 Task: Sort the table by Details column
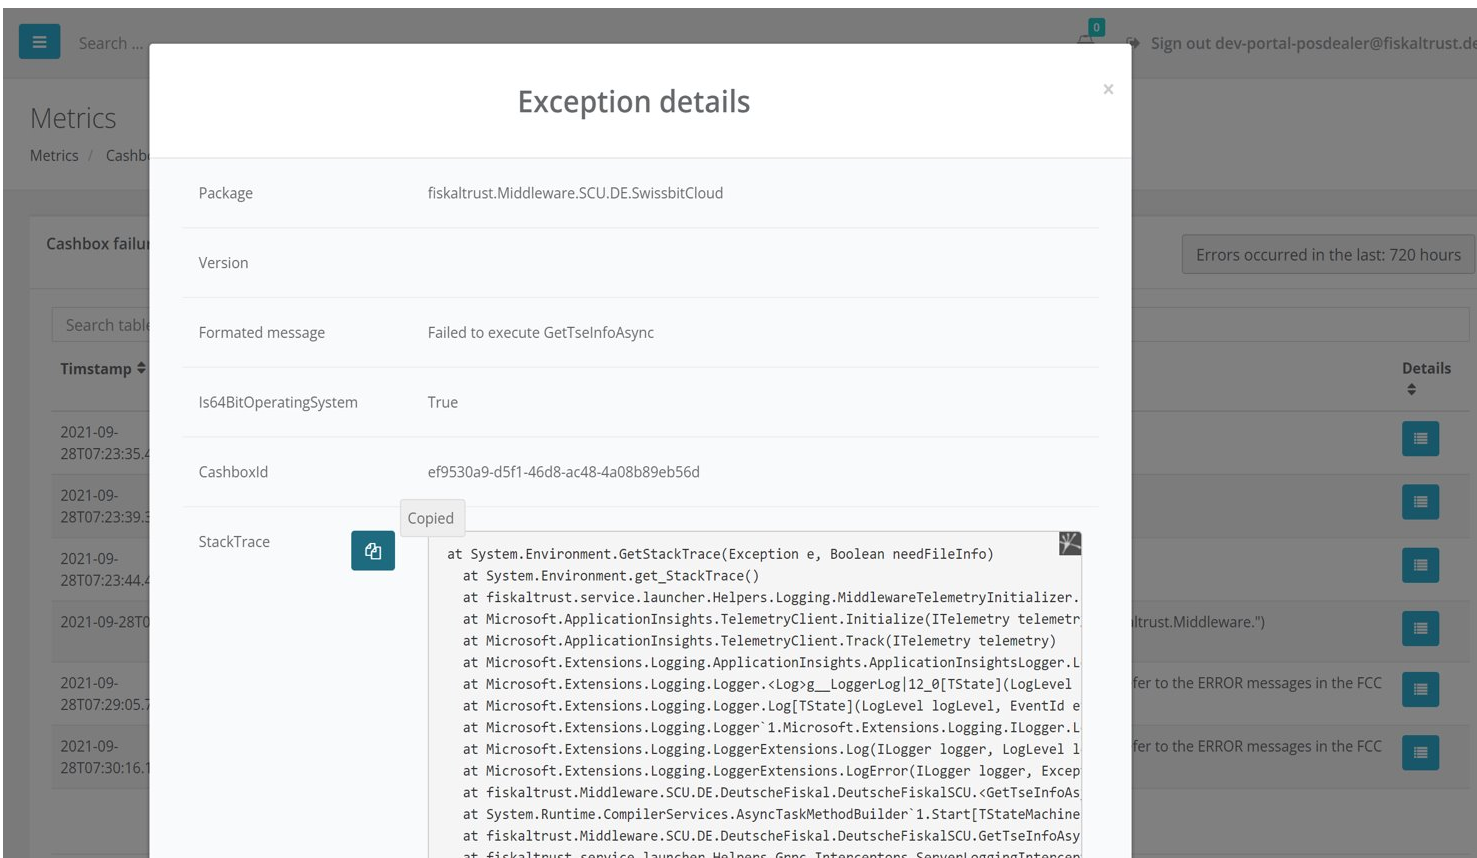(x=1425, y=378)
